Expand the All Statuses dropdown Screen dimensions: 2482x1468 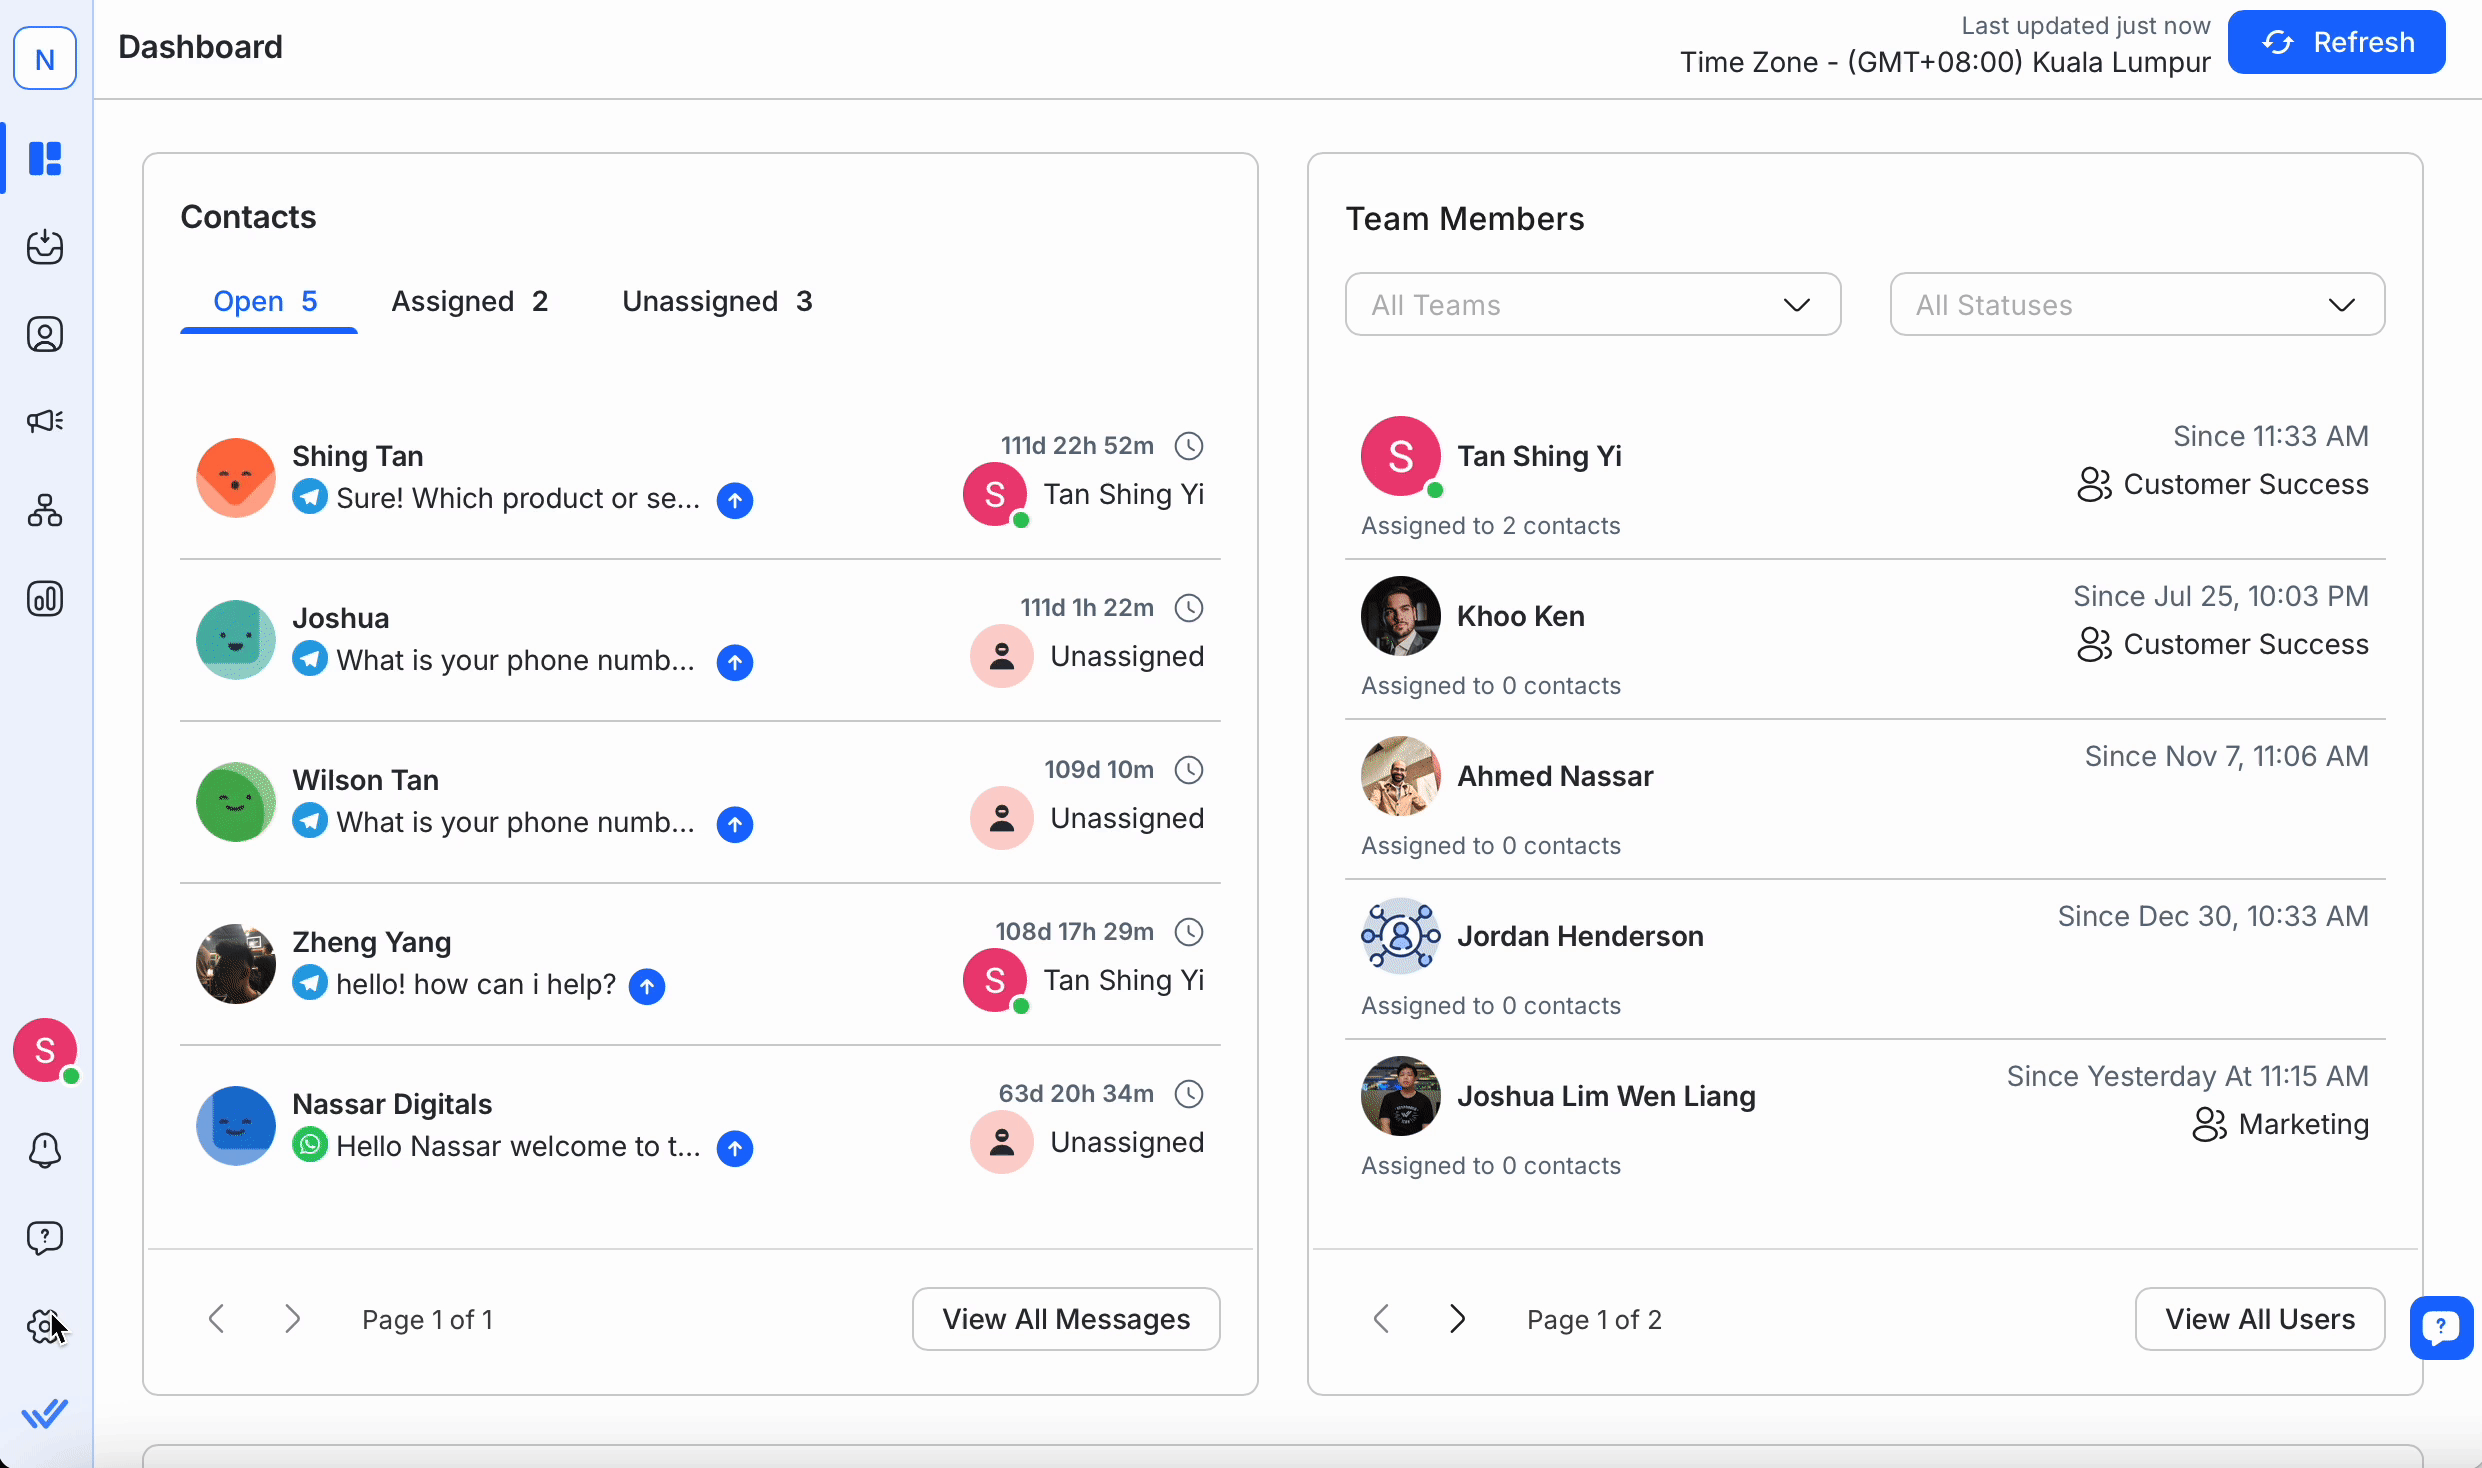point(2136,304)
